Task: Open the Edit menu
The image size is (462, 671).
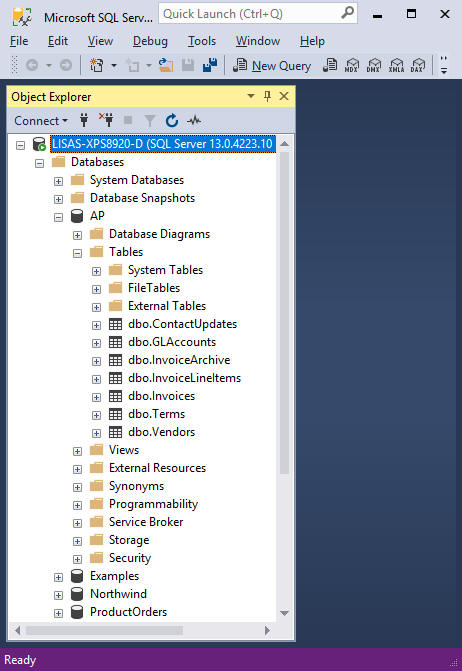Action: 58,41
